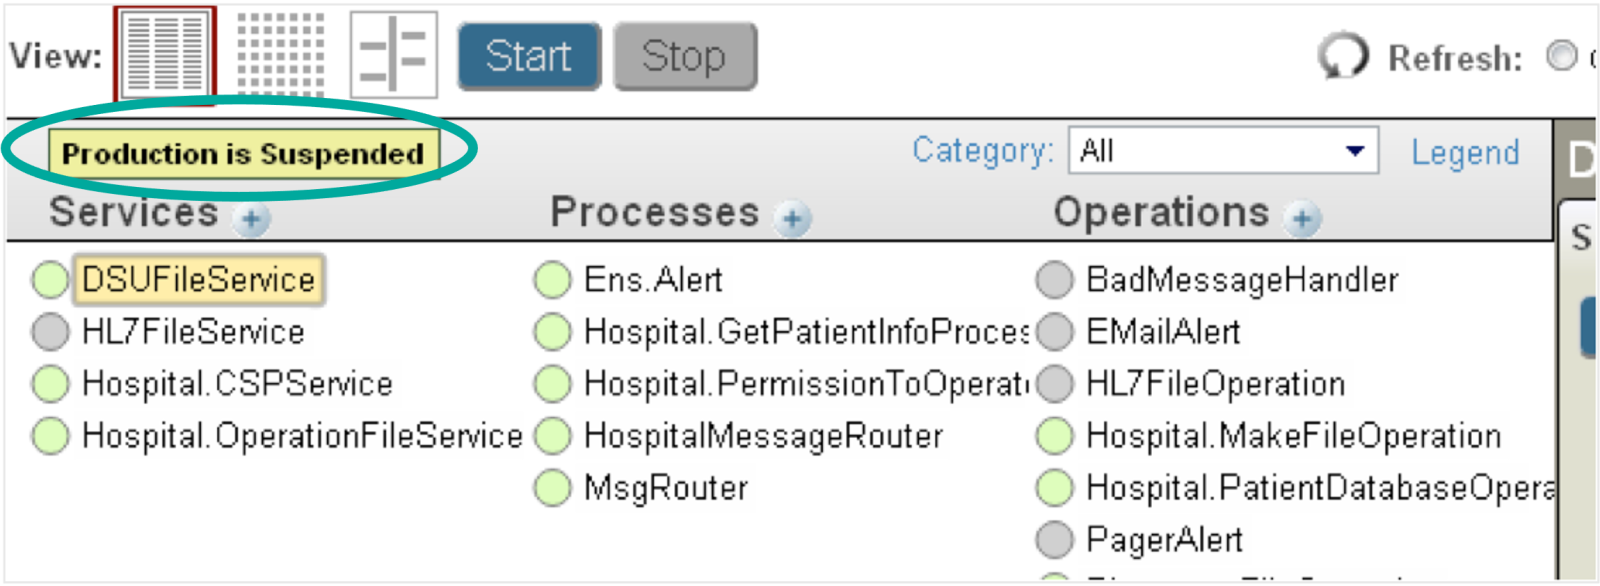Screen dimensions: 1600x586
Task: Click the circular Refresh arrow icon
Action: (1342, 56)
